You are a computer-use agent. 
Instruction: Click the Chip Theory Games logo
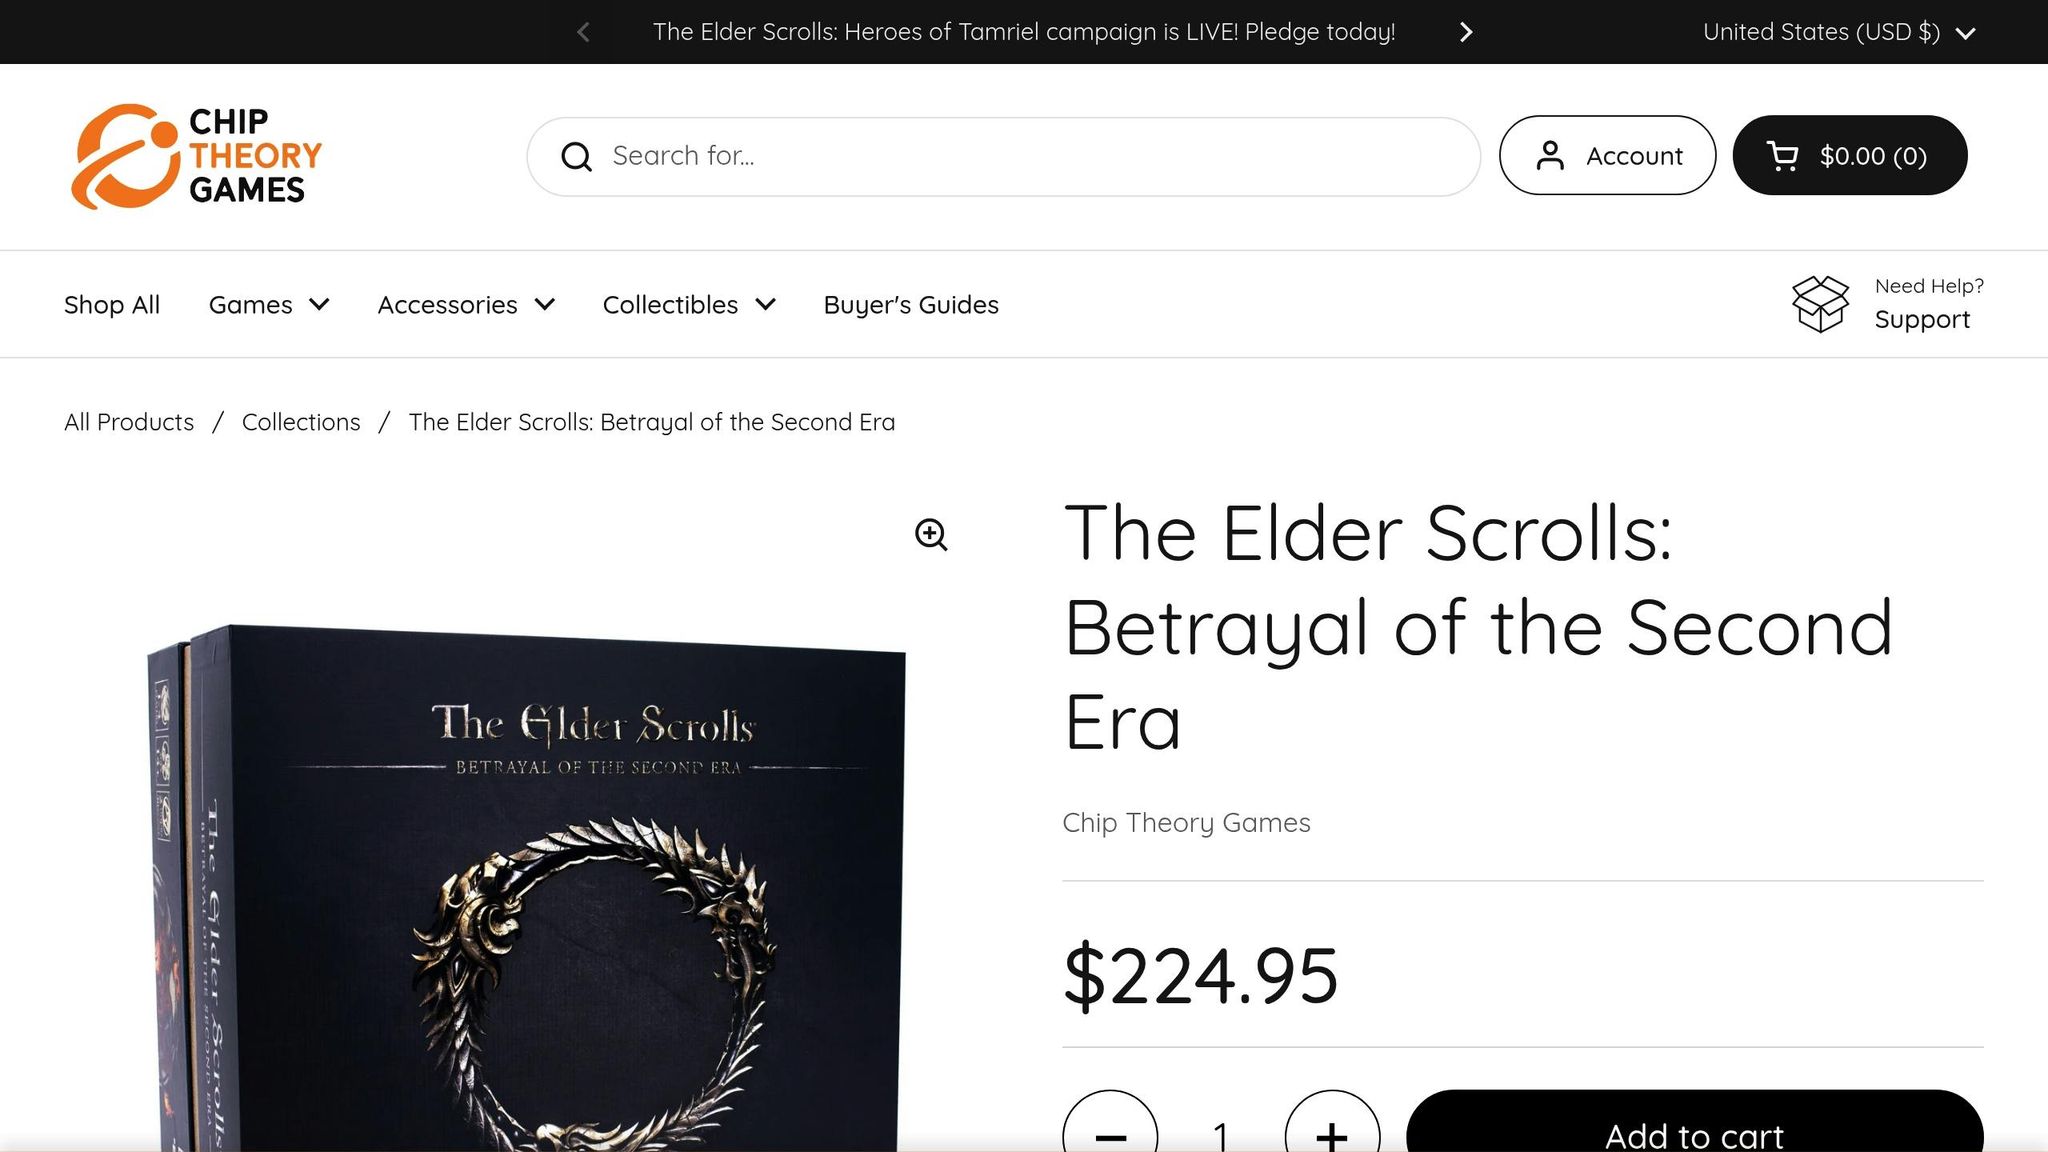(x=196, y=155)
